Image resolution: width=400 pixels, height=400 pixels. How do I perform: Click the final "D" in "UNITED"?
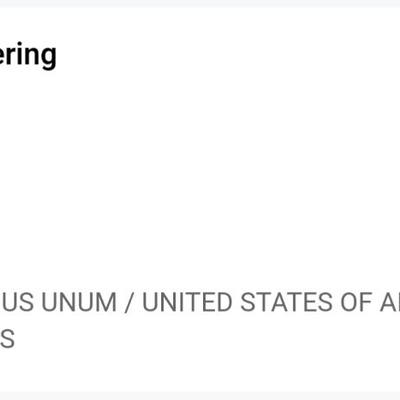tap(224, 302)
